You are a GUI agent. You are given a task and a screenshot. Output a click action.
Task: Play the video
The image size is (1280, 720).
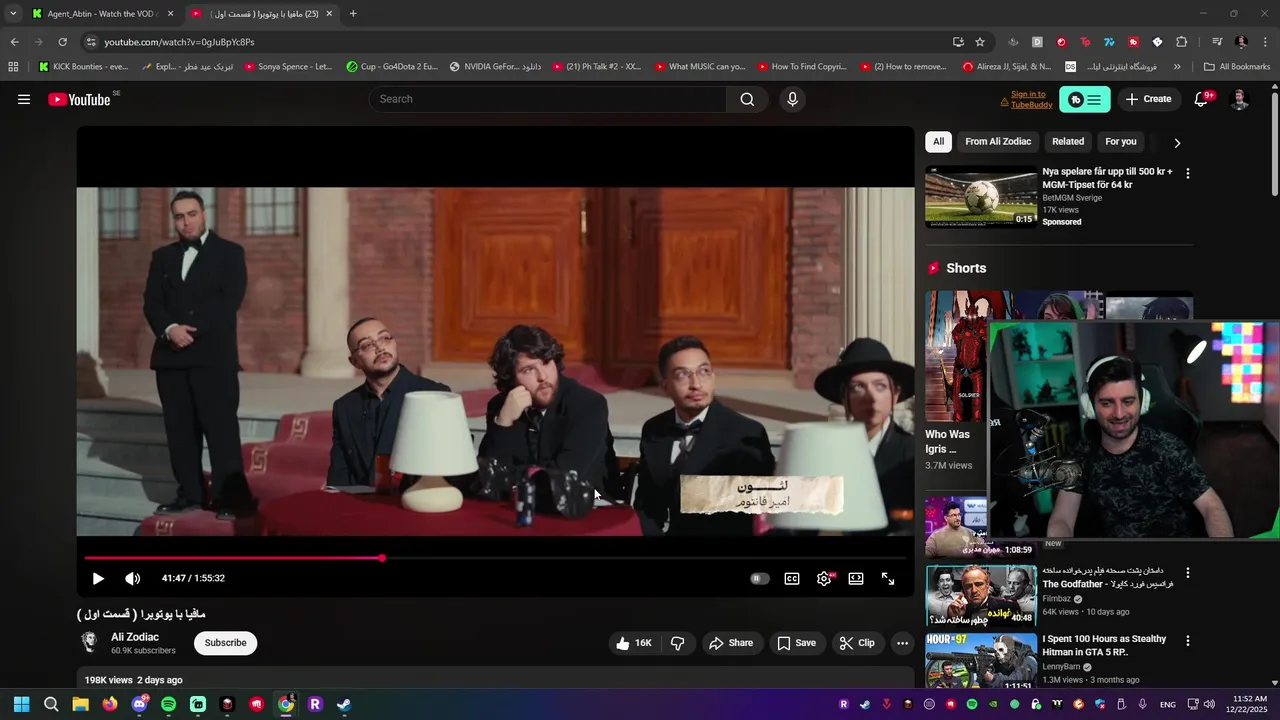pos(98,578)
